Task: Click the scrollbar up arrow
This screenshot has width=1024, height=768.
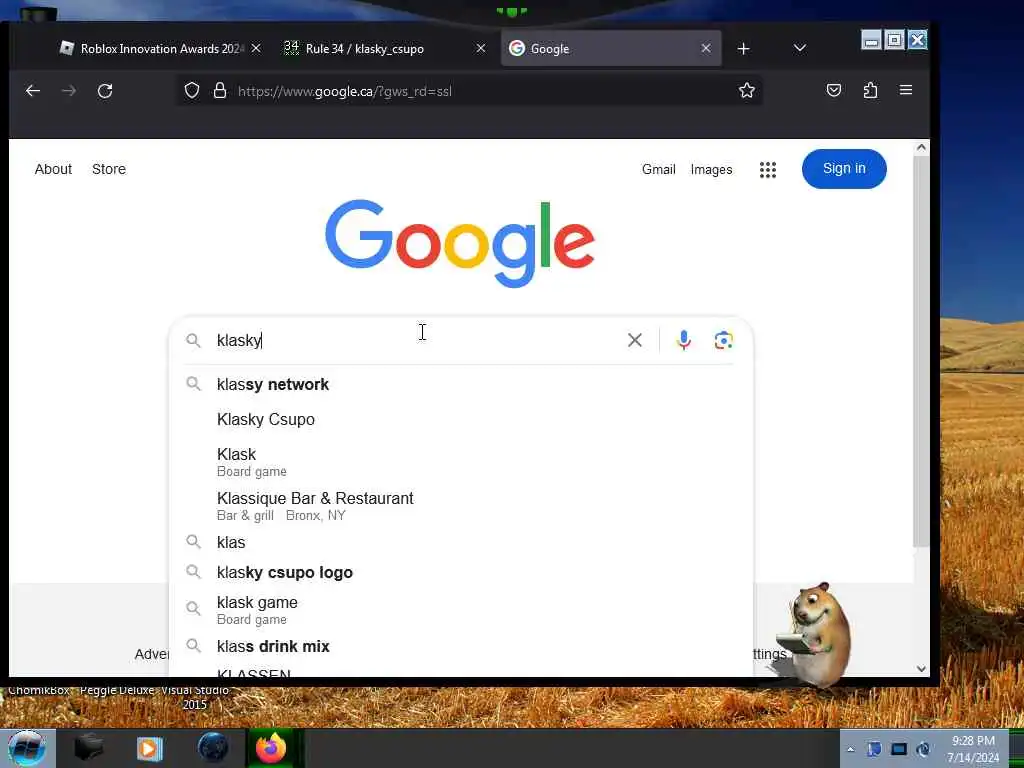Action: pyautogui.click(x=921, y=147)
